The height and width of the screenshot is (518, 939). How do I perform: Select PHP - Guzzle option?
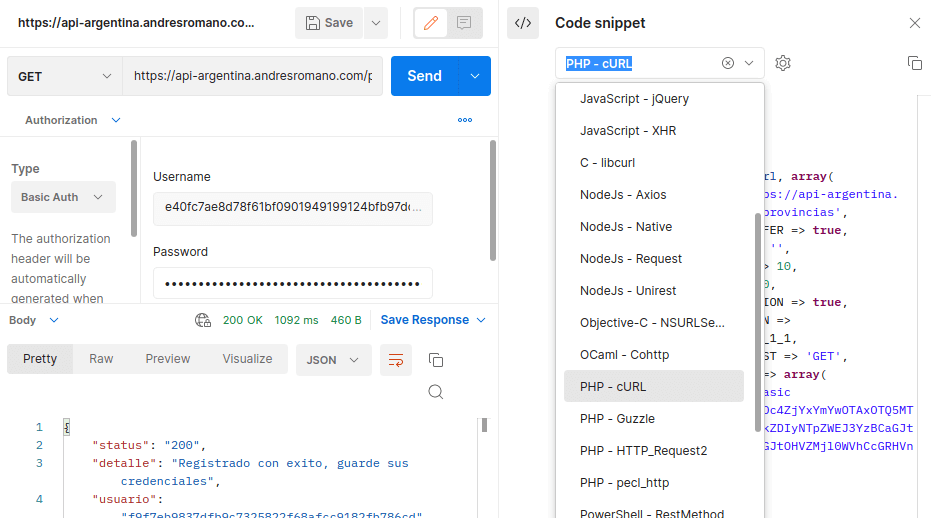(x=654, y=419)
